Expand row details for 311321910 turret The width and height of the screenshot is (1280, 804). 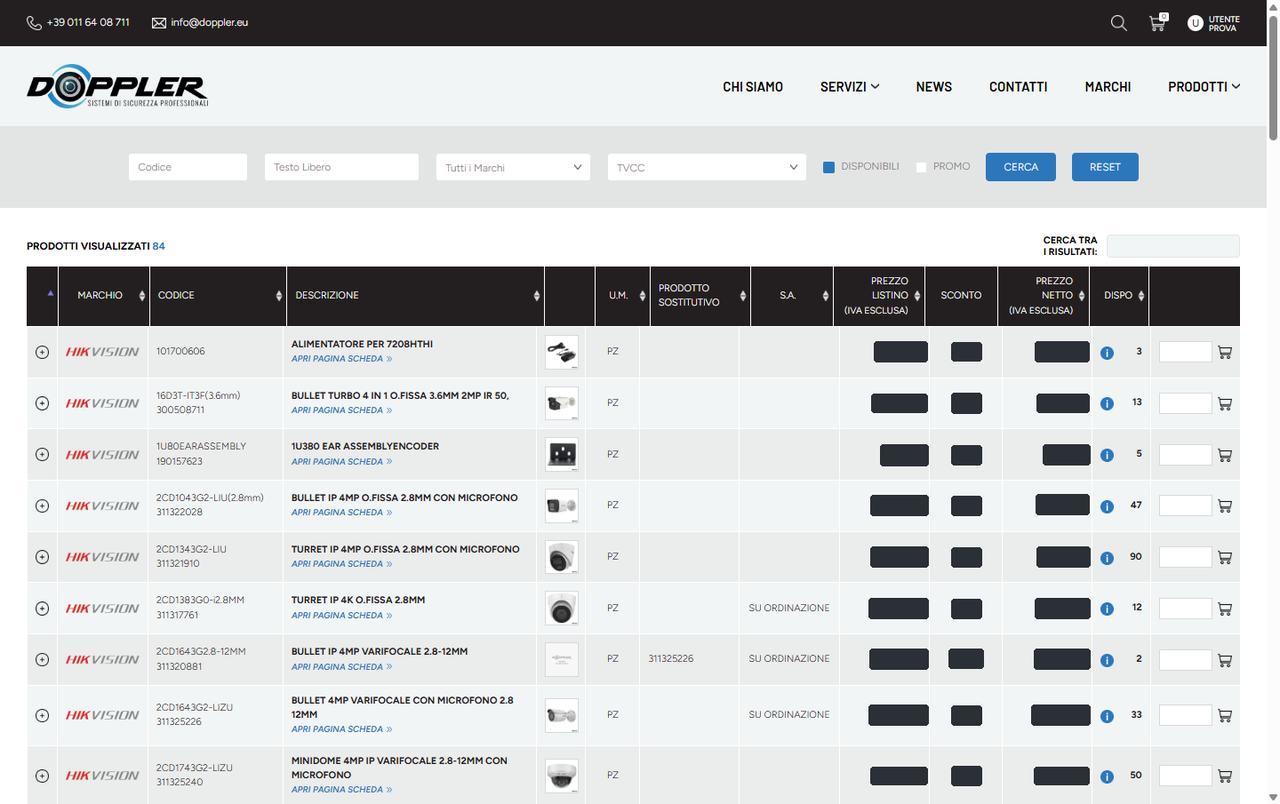click(x=42, y=557)
